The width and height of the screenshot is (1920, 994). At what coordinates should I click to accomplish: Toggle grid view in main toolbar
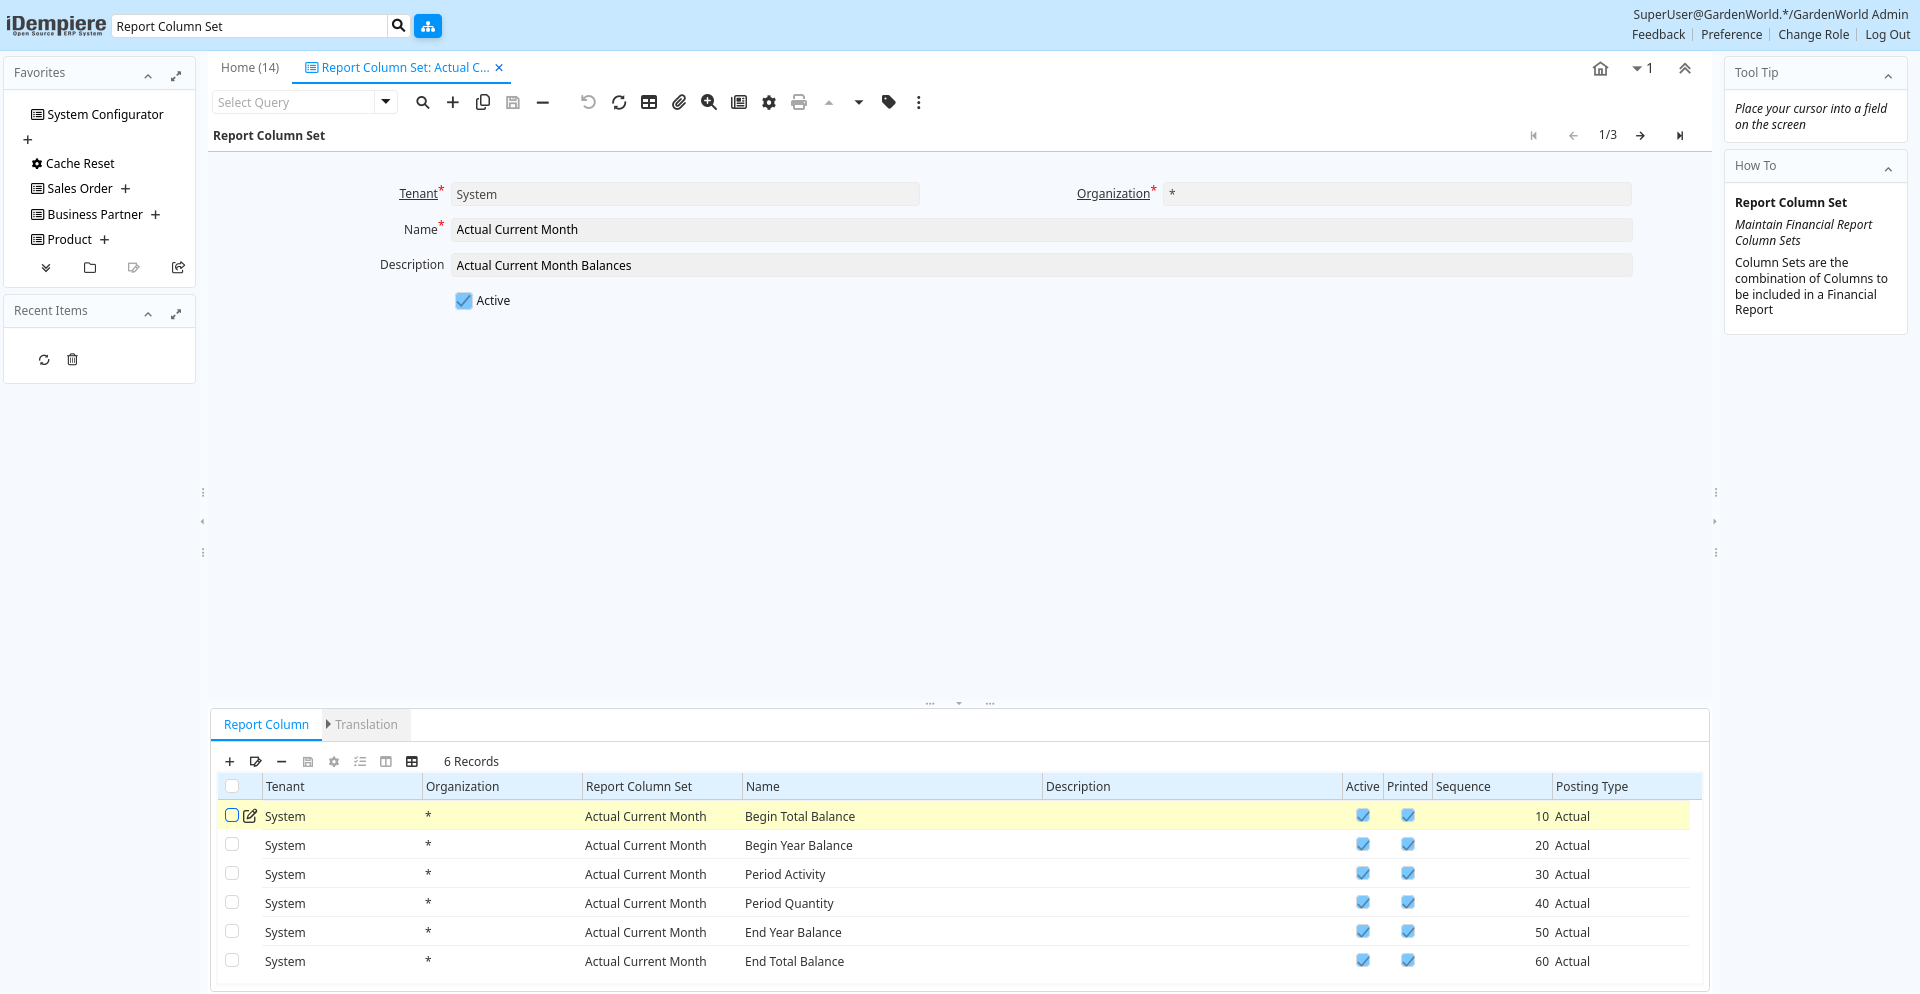pos(649,102)
